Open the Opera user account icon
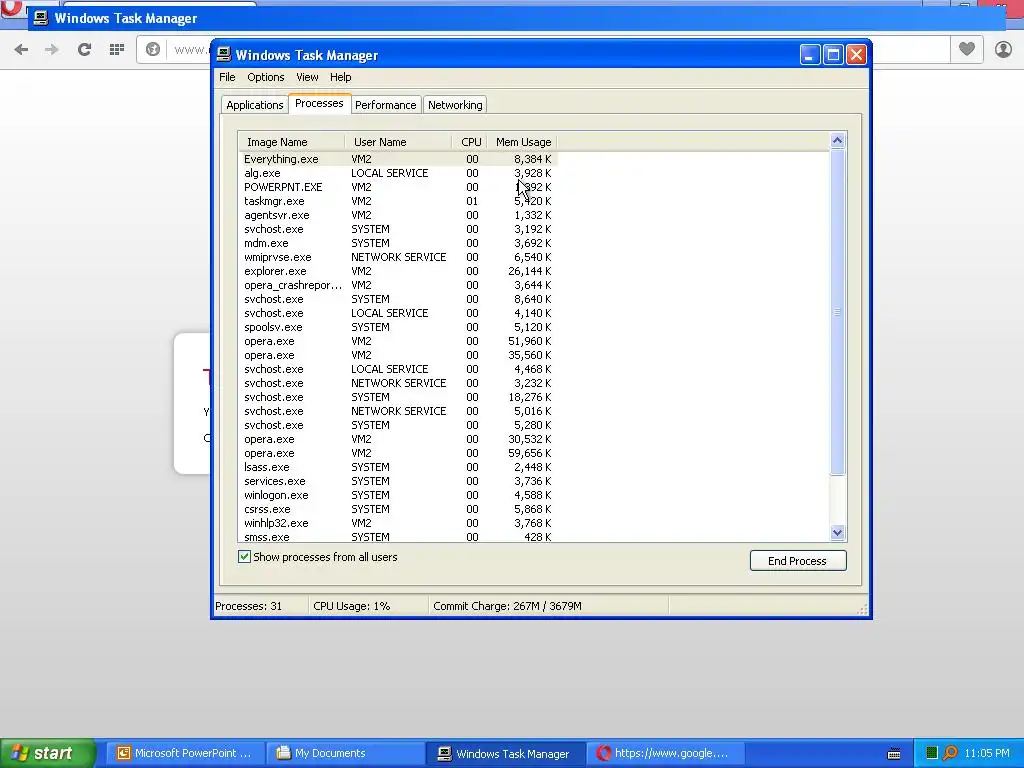The image size is (1024, 768). 1003,49
